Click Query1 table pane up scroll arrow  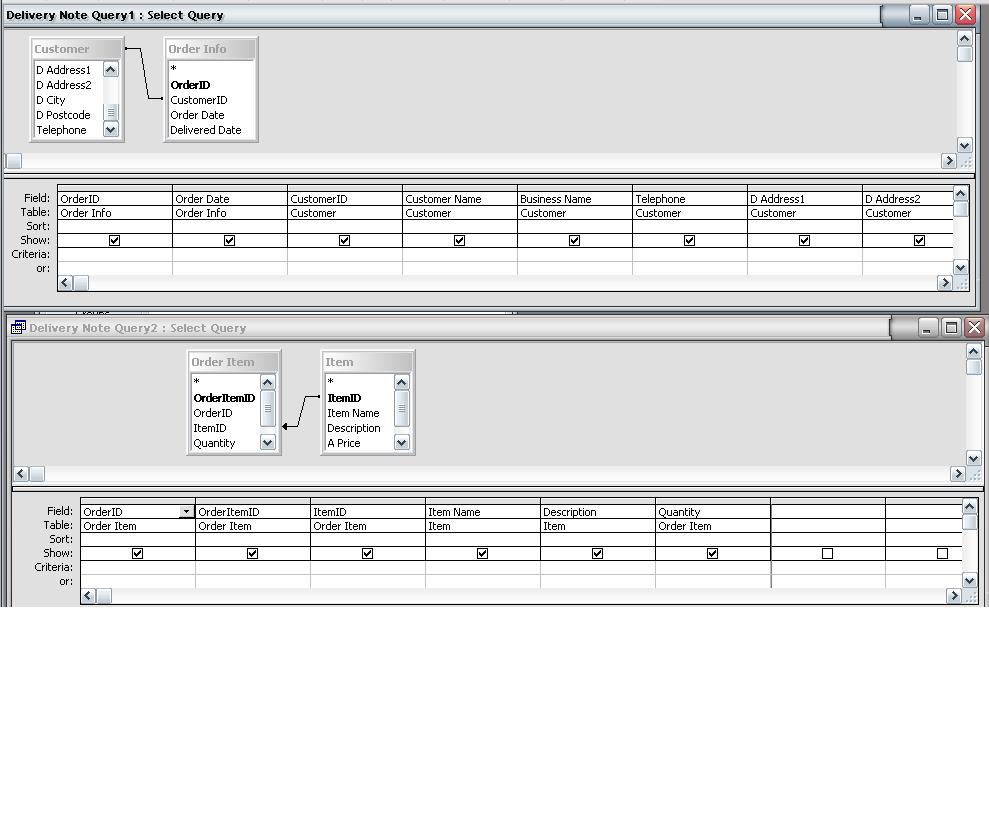[964, 38]
